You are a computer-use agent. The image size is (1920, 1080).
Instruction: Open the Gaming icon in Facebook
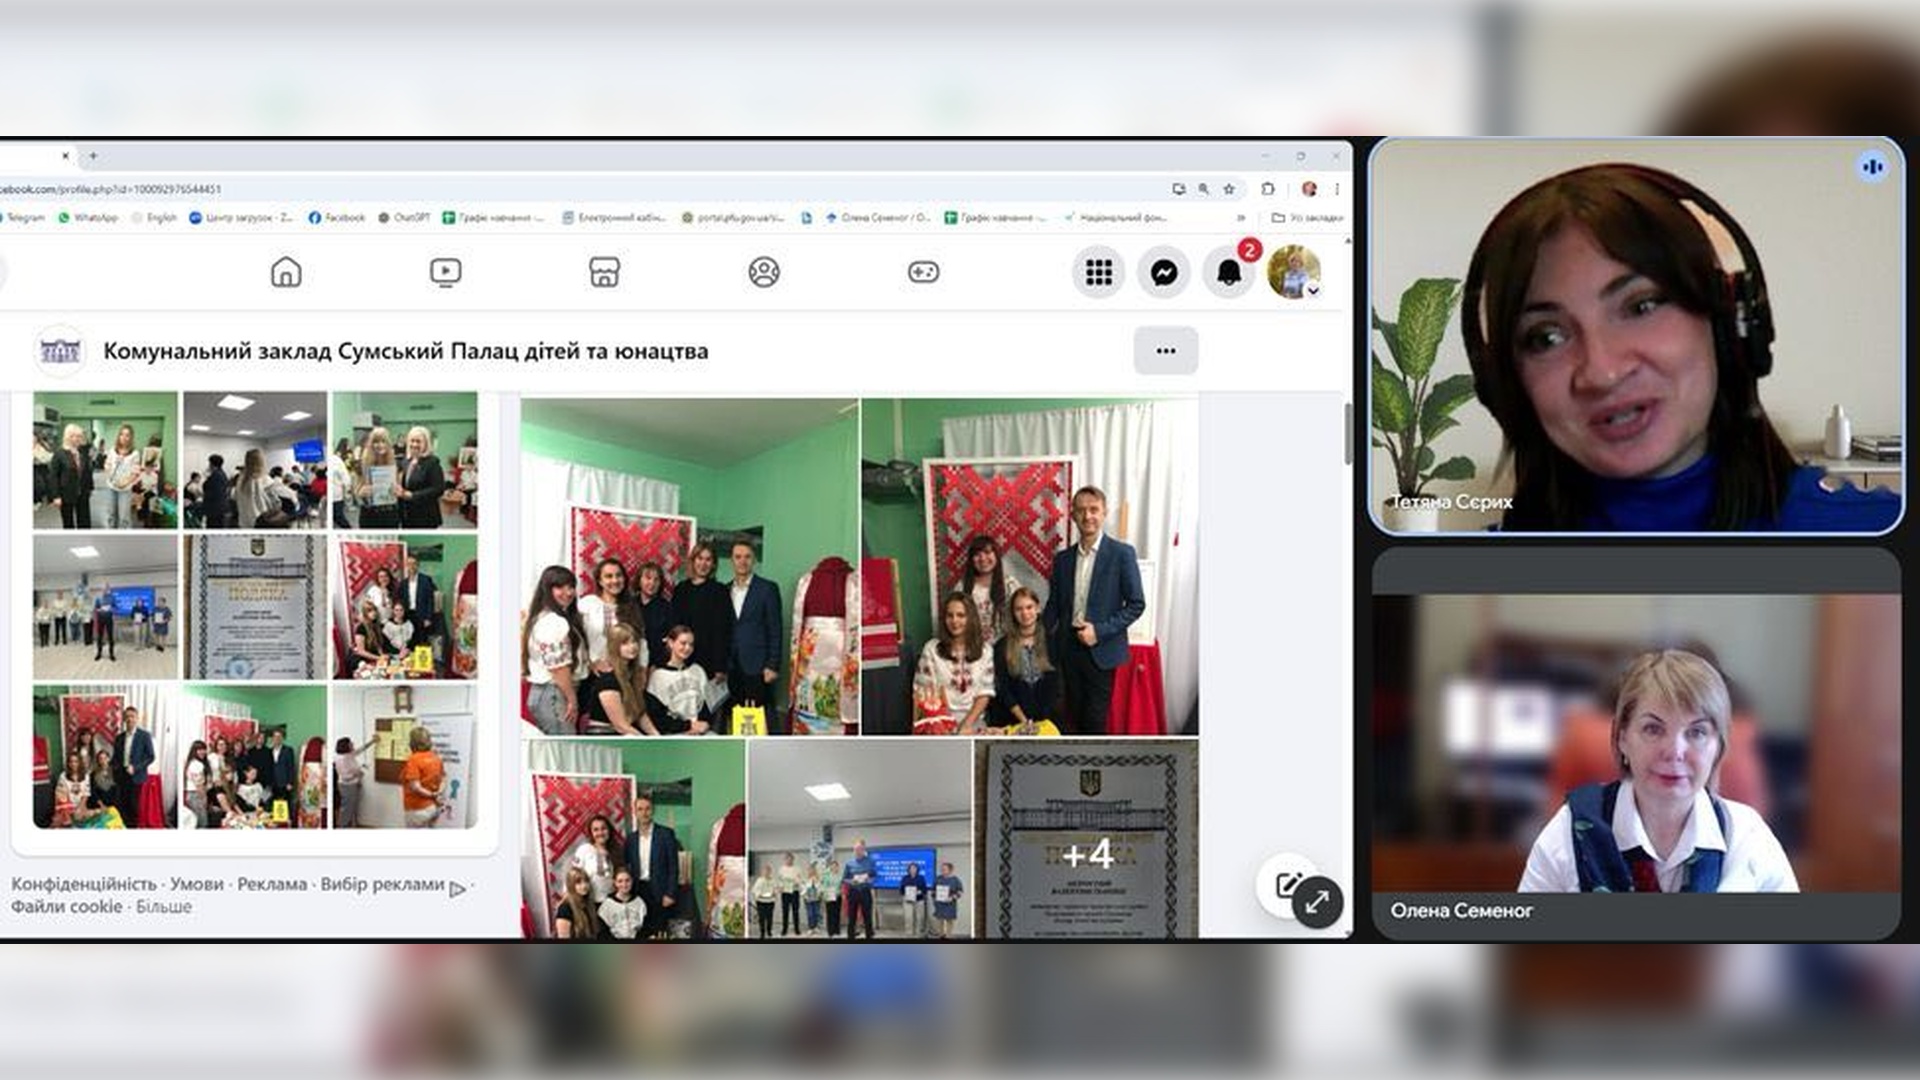pyautogui.click(x=923, y=272)
